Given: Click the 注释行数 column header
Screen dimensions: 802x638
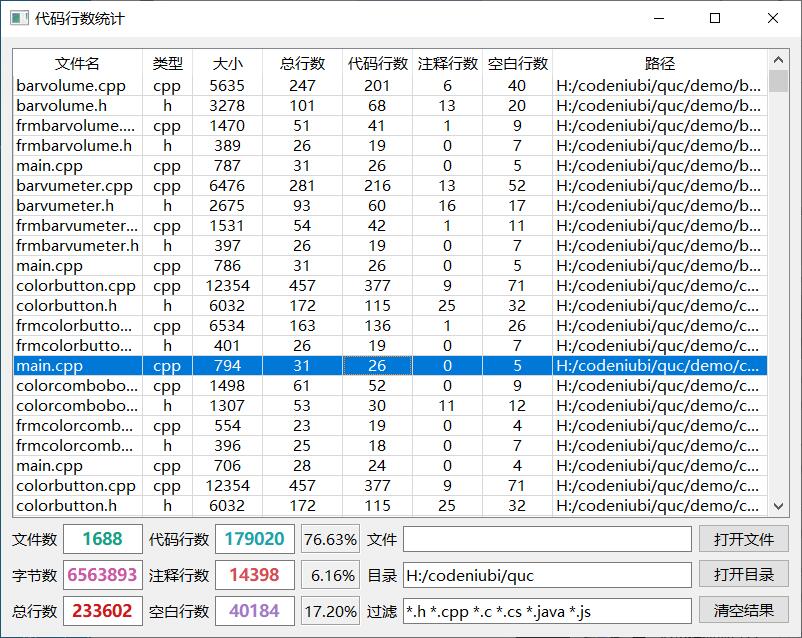Looking at the screenshot, I should click(447, 63).
